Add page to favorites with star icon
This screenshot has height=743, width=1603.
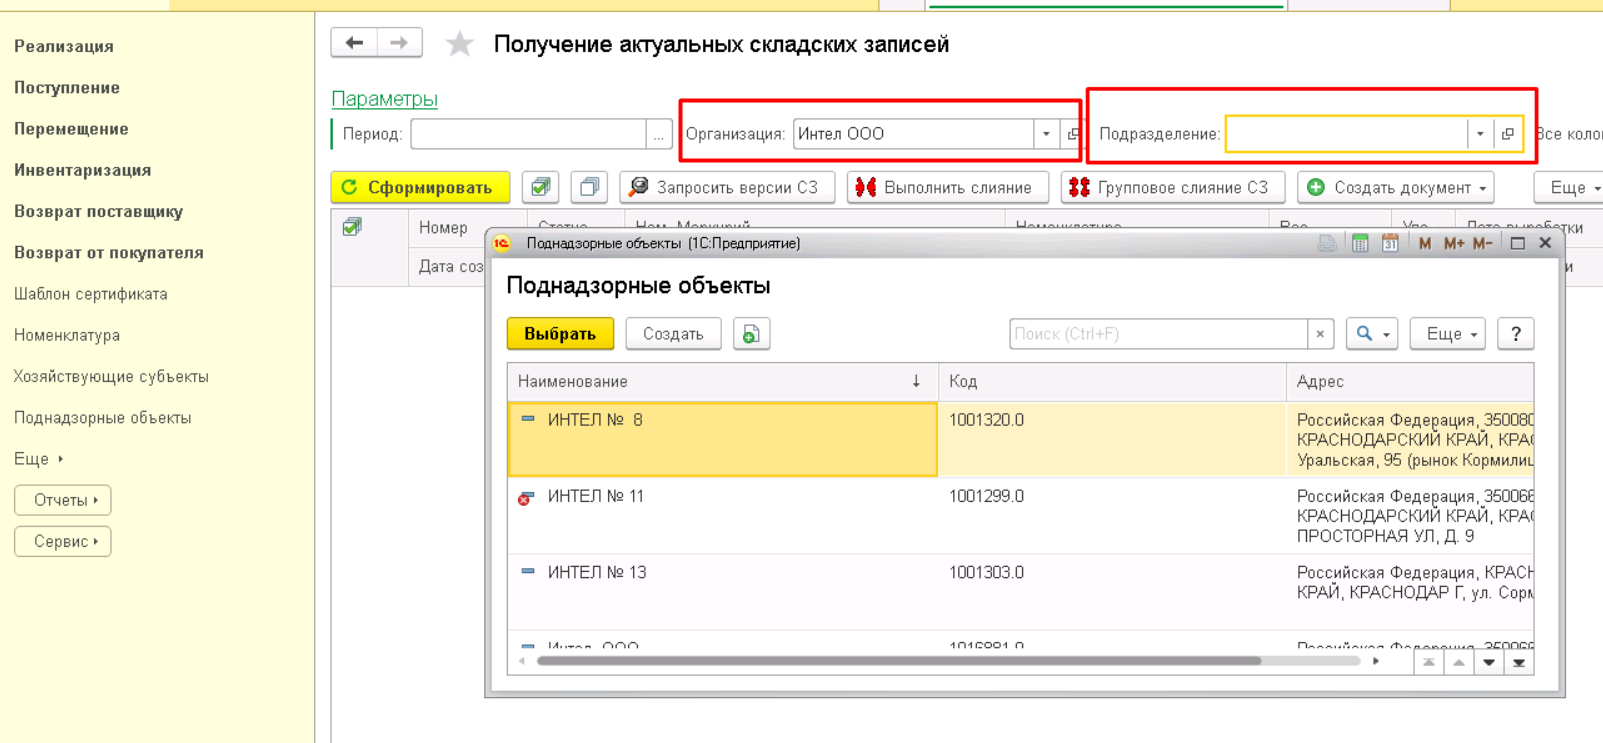(x=459, y=44)
